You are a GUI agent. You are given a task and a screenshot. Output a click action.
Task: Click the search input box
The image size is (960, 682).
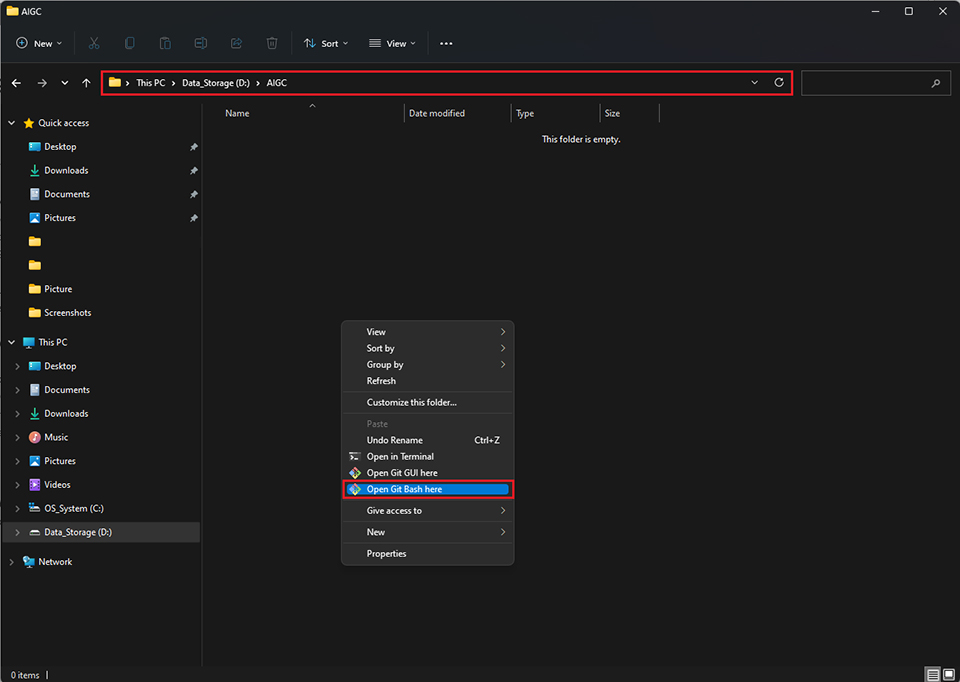(x=868, y=83)
